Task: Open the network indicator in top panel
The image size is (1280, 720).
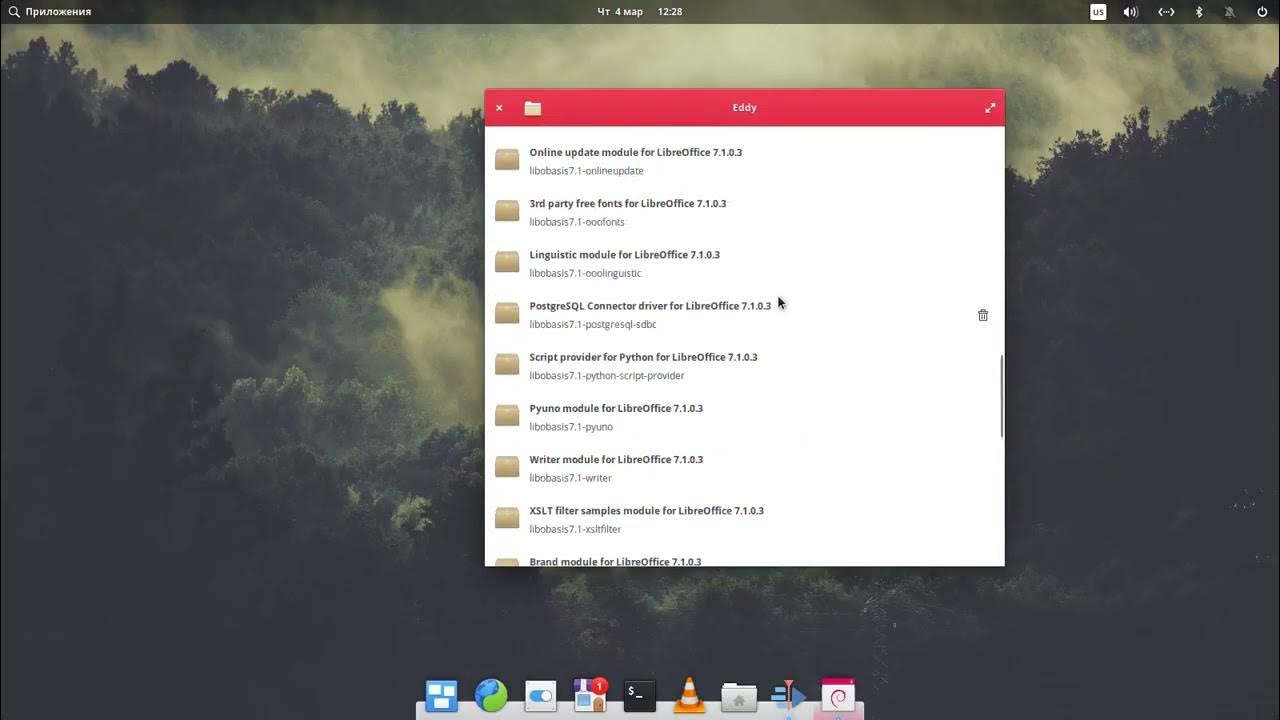Action: 1166,12
